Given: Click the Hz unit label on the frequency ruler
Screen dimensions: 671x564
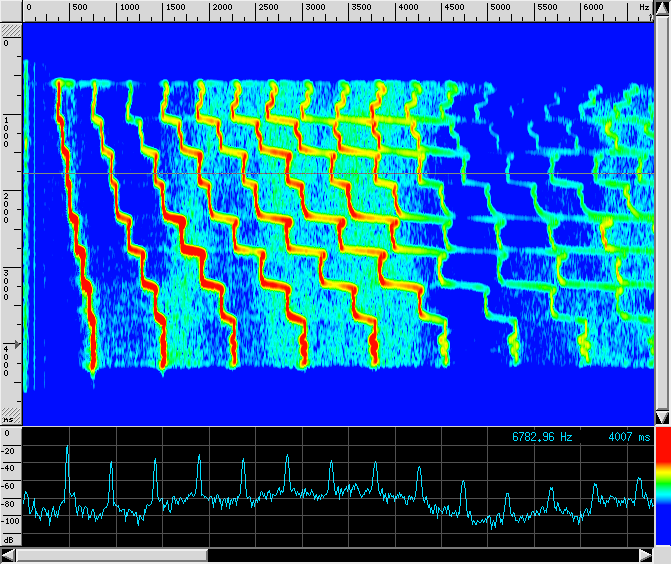Looking at the screenshot, I should [x=644, y=8].
